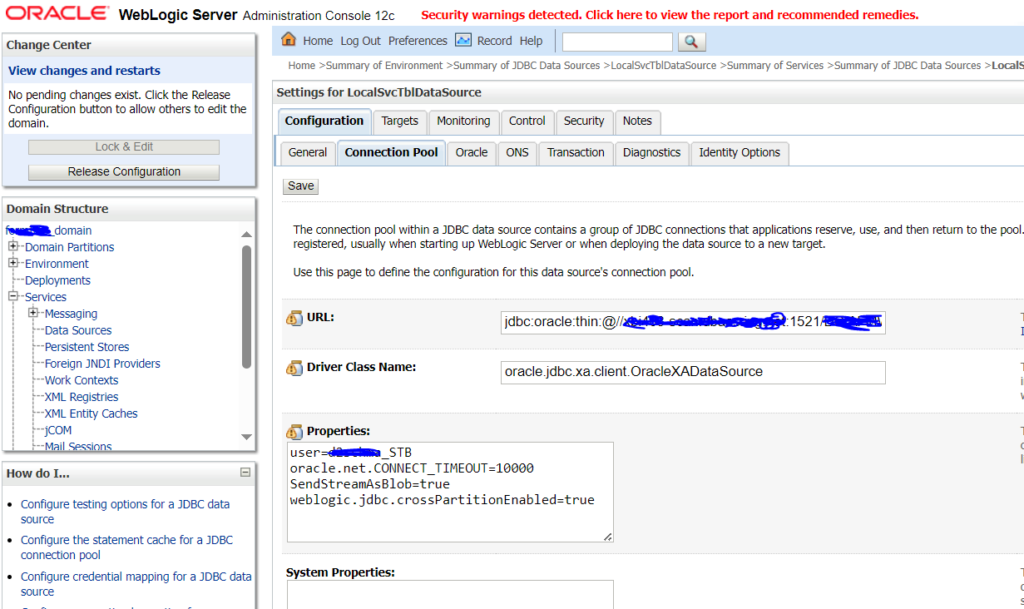This screenshot has height=609, width=1024.
Task: Click the Driver Class Name input field
Action: point(693,372)
